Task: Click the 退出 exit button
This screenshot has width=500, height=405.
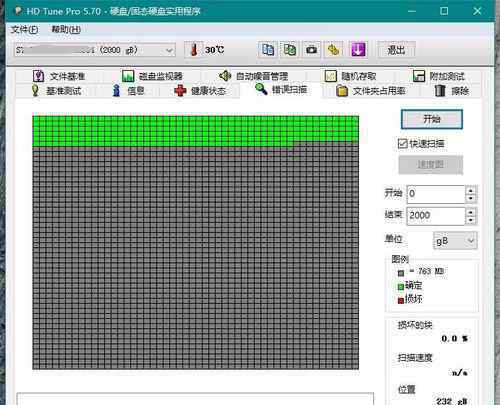Action: pos(396,50)
